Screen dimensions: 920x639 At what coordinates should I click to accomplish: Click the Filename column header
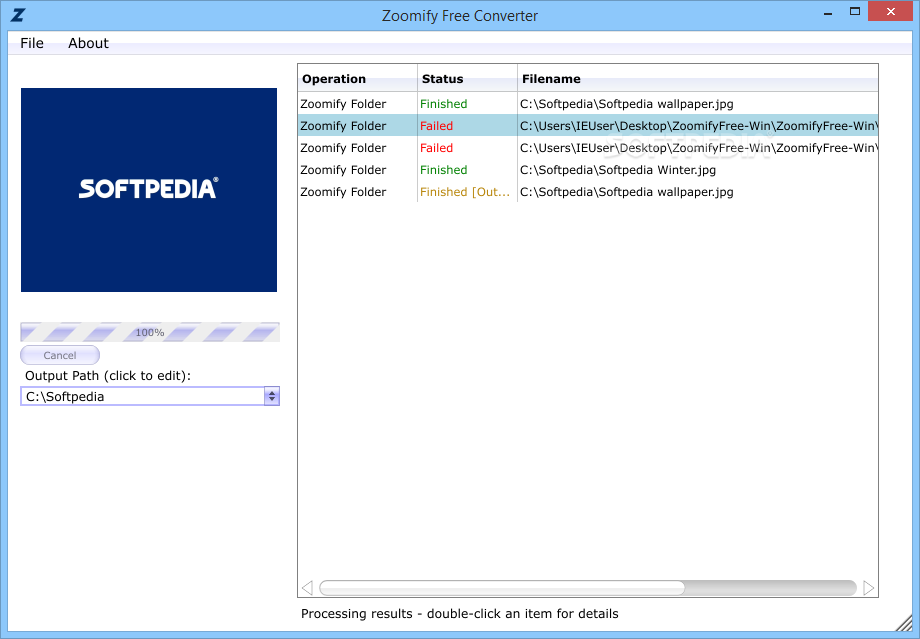coord(698,79)
